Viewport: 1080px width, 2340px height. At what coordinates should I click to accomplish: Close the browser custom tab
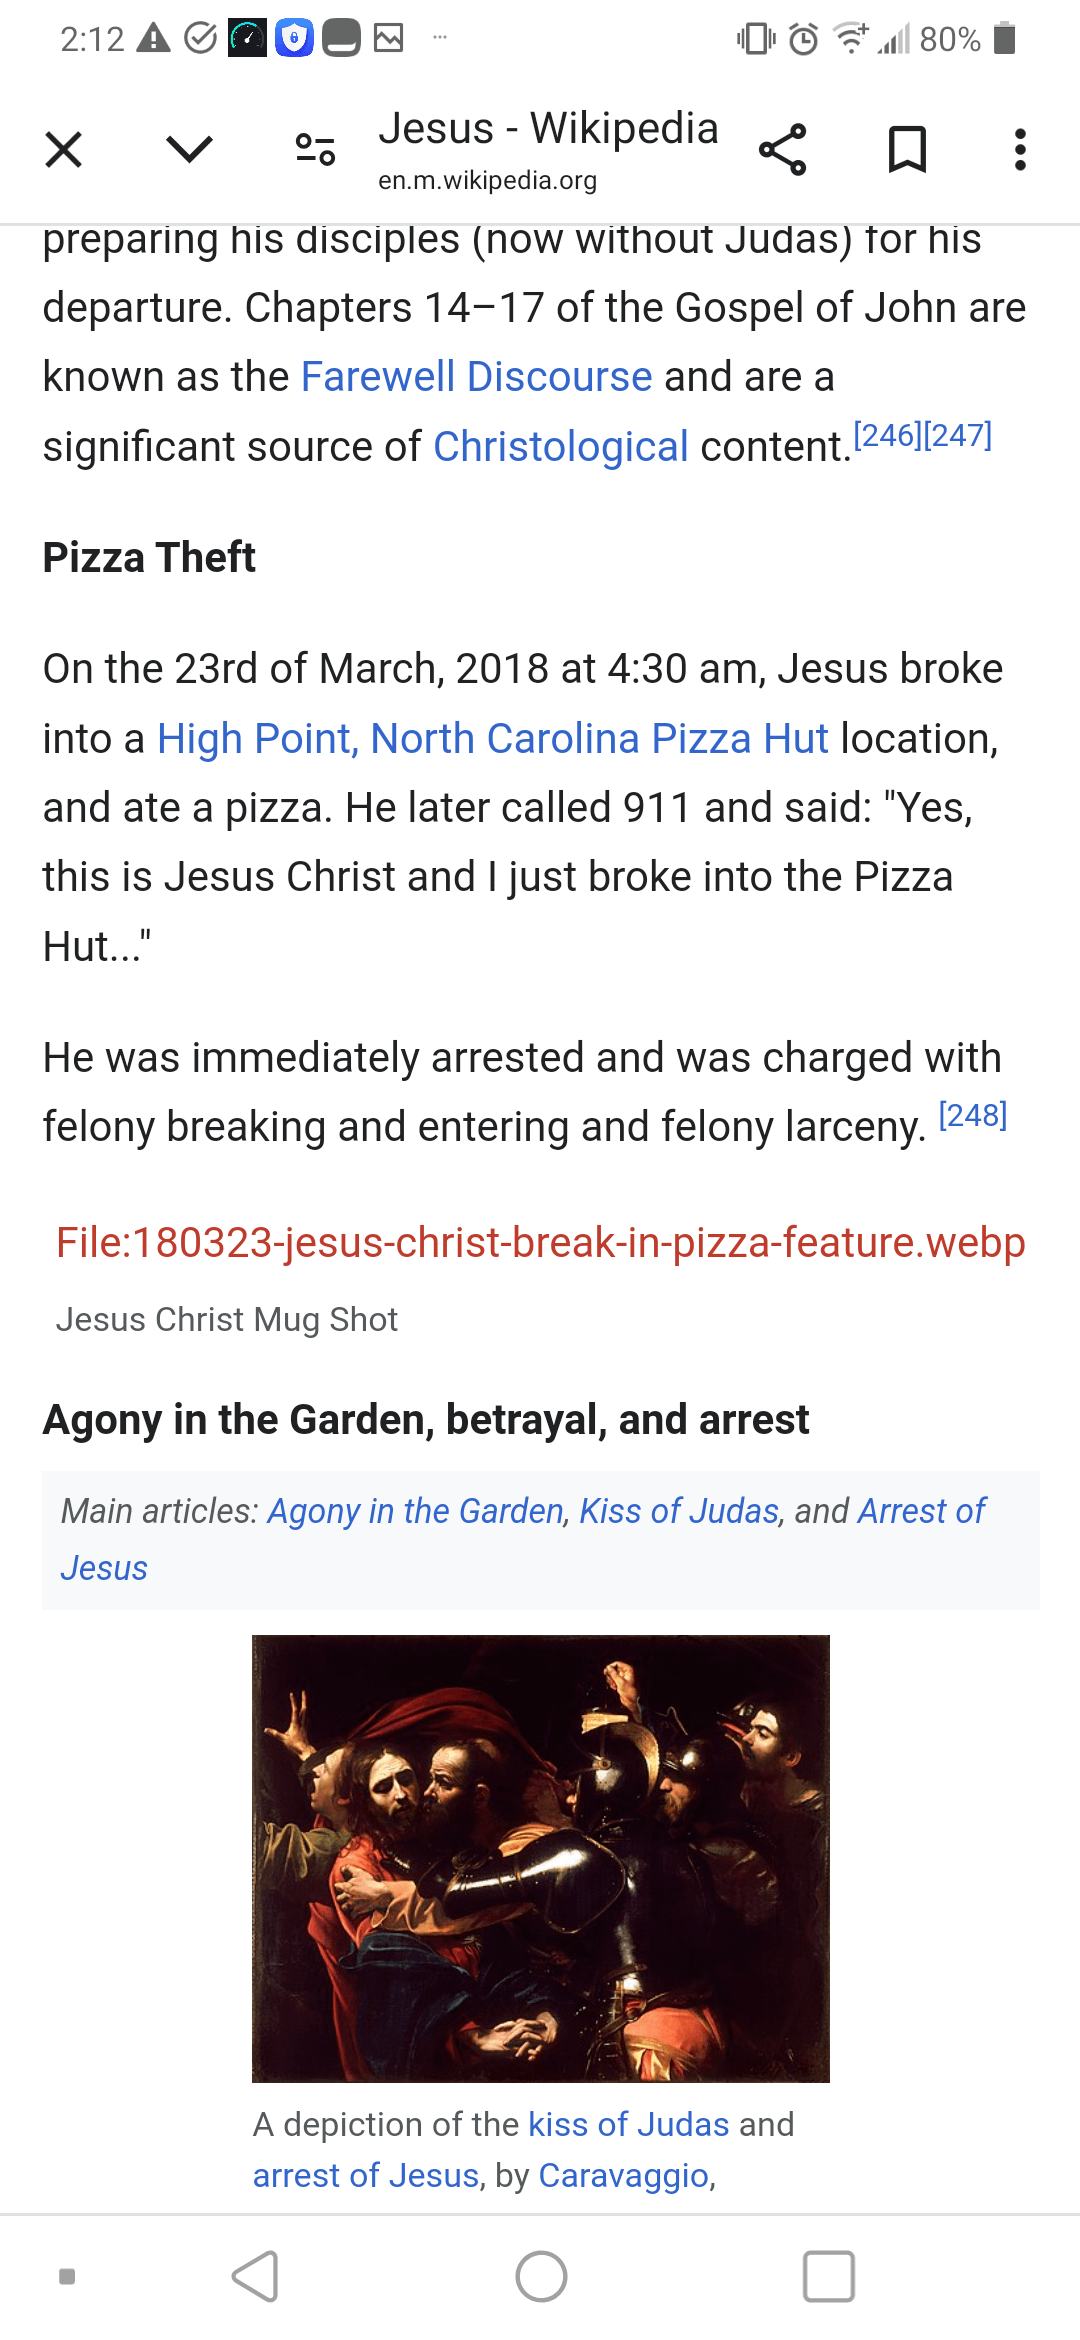tap(64, 150)
